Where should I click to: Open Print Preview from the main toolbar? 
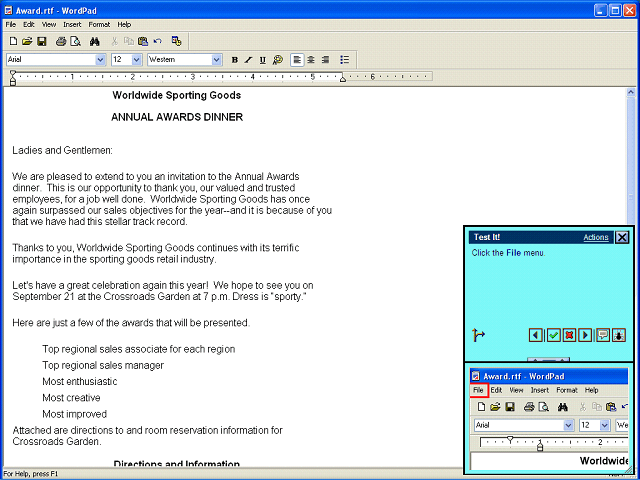click(76, 41)
